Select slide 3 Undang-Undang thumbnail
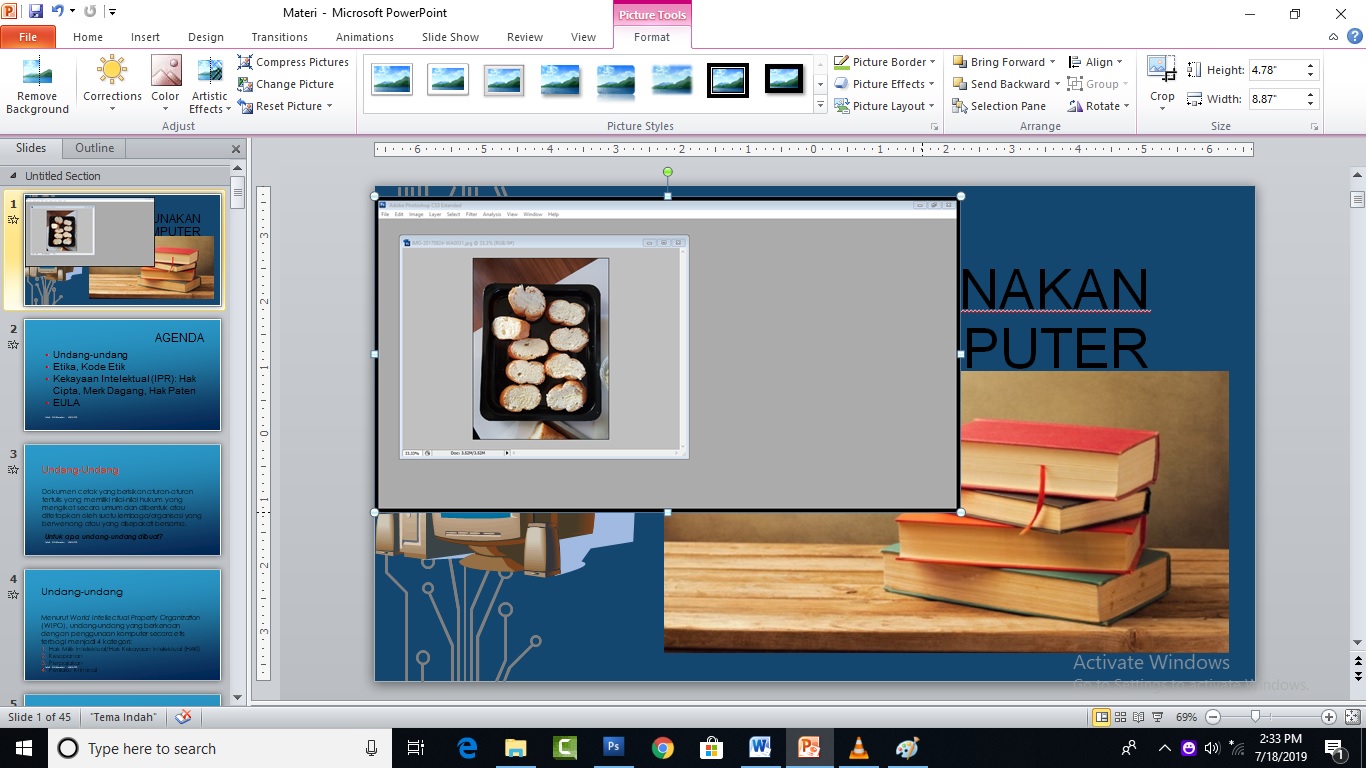The height and width of the screenshot is (768, 1368). click(x=122, y=500)
